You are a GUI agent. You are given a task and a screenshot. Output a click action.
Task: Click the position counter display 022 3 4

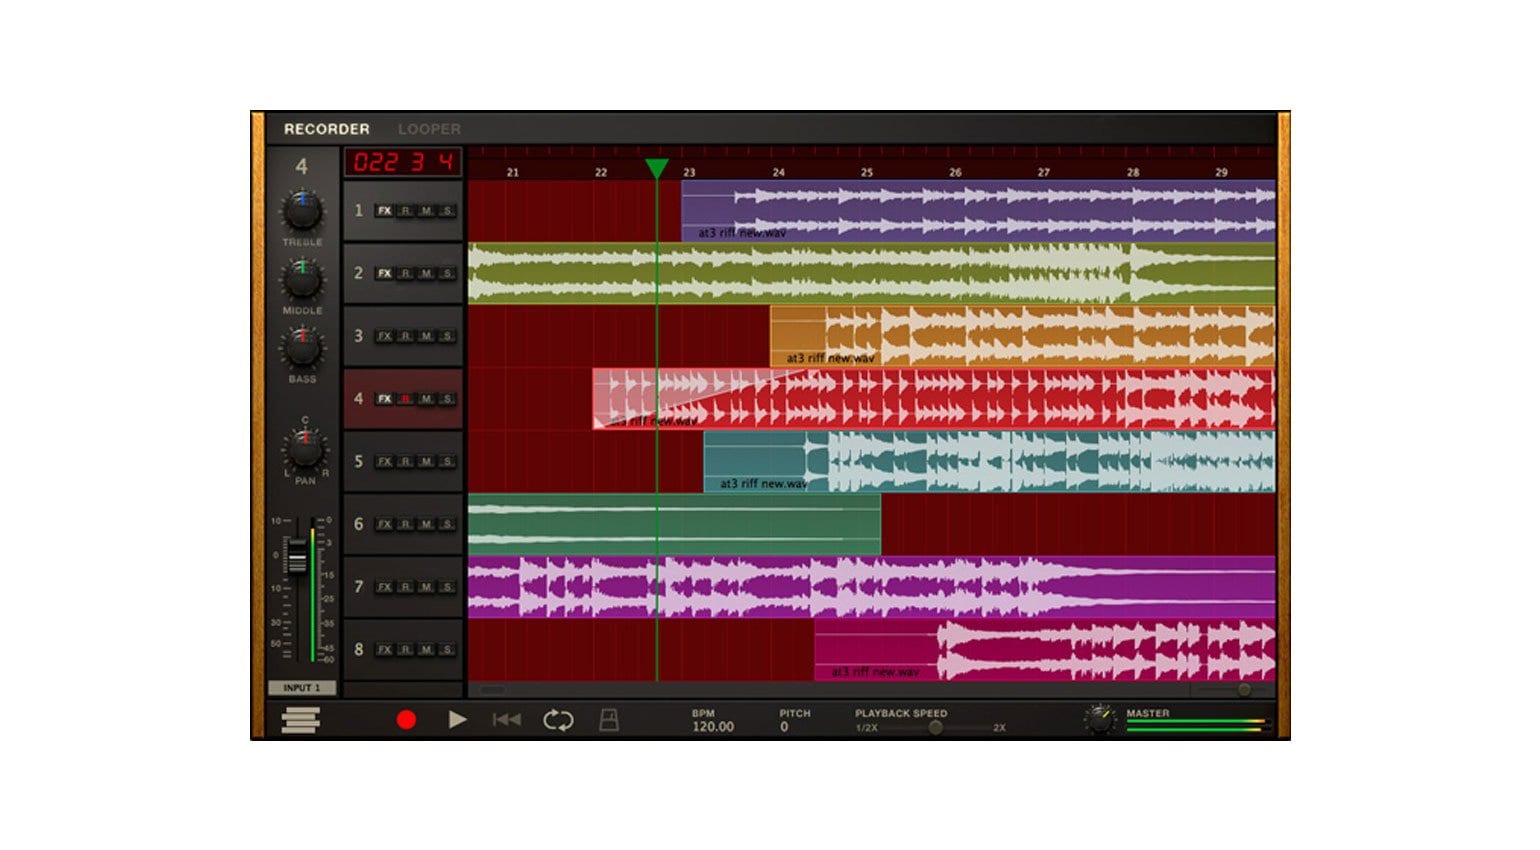[403, 162]
